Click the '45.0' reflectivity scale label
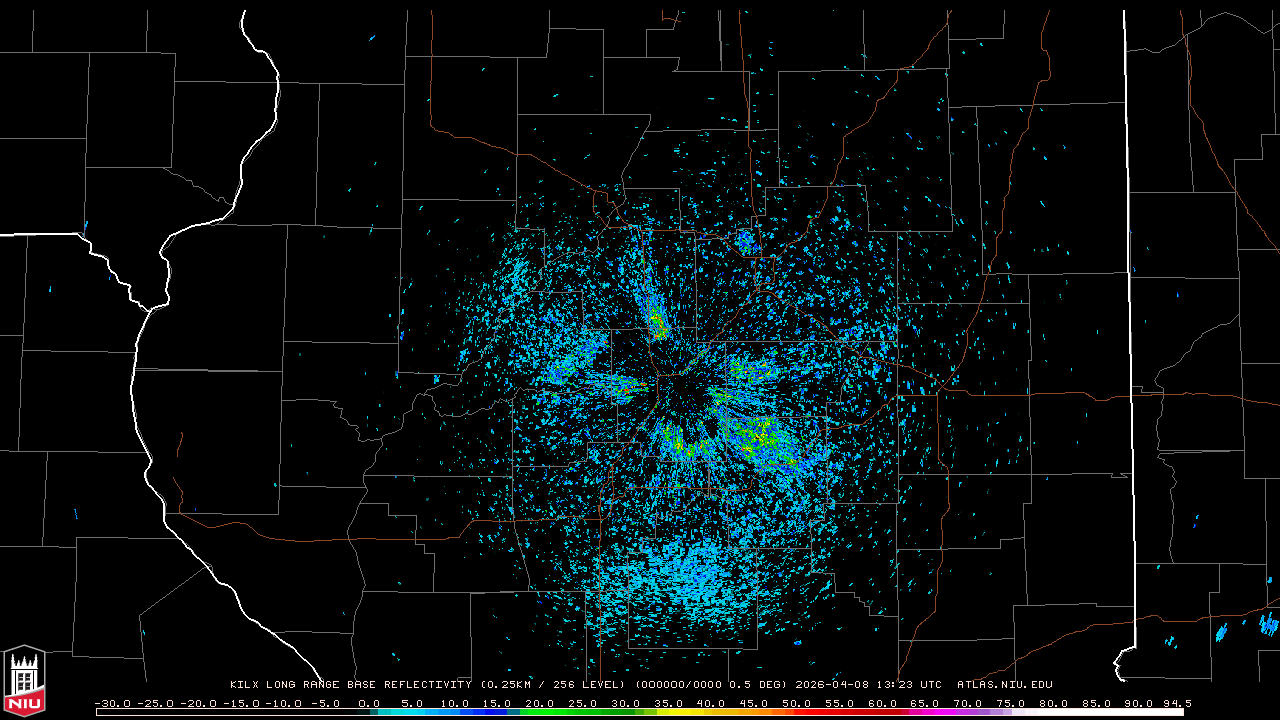The height and width of the screenshot is (720, 1280). pos(754,703)
